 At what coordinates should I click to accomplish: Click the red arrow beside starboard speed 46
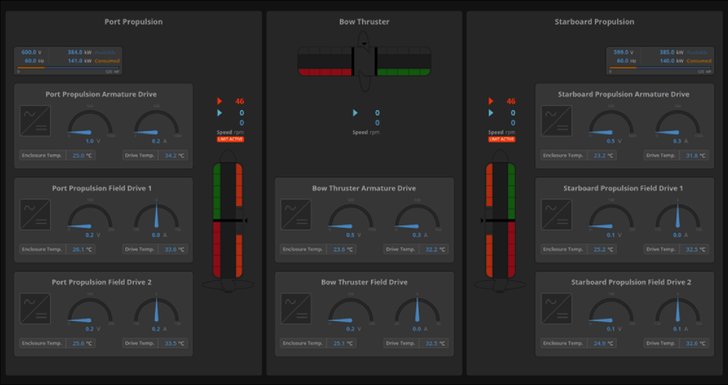[491, 101]
